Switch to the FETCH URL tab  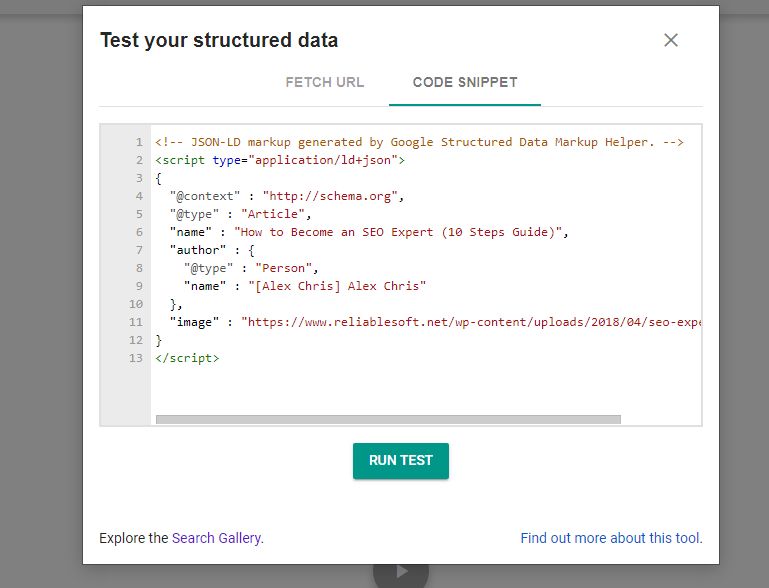325,82
